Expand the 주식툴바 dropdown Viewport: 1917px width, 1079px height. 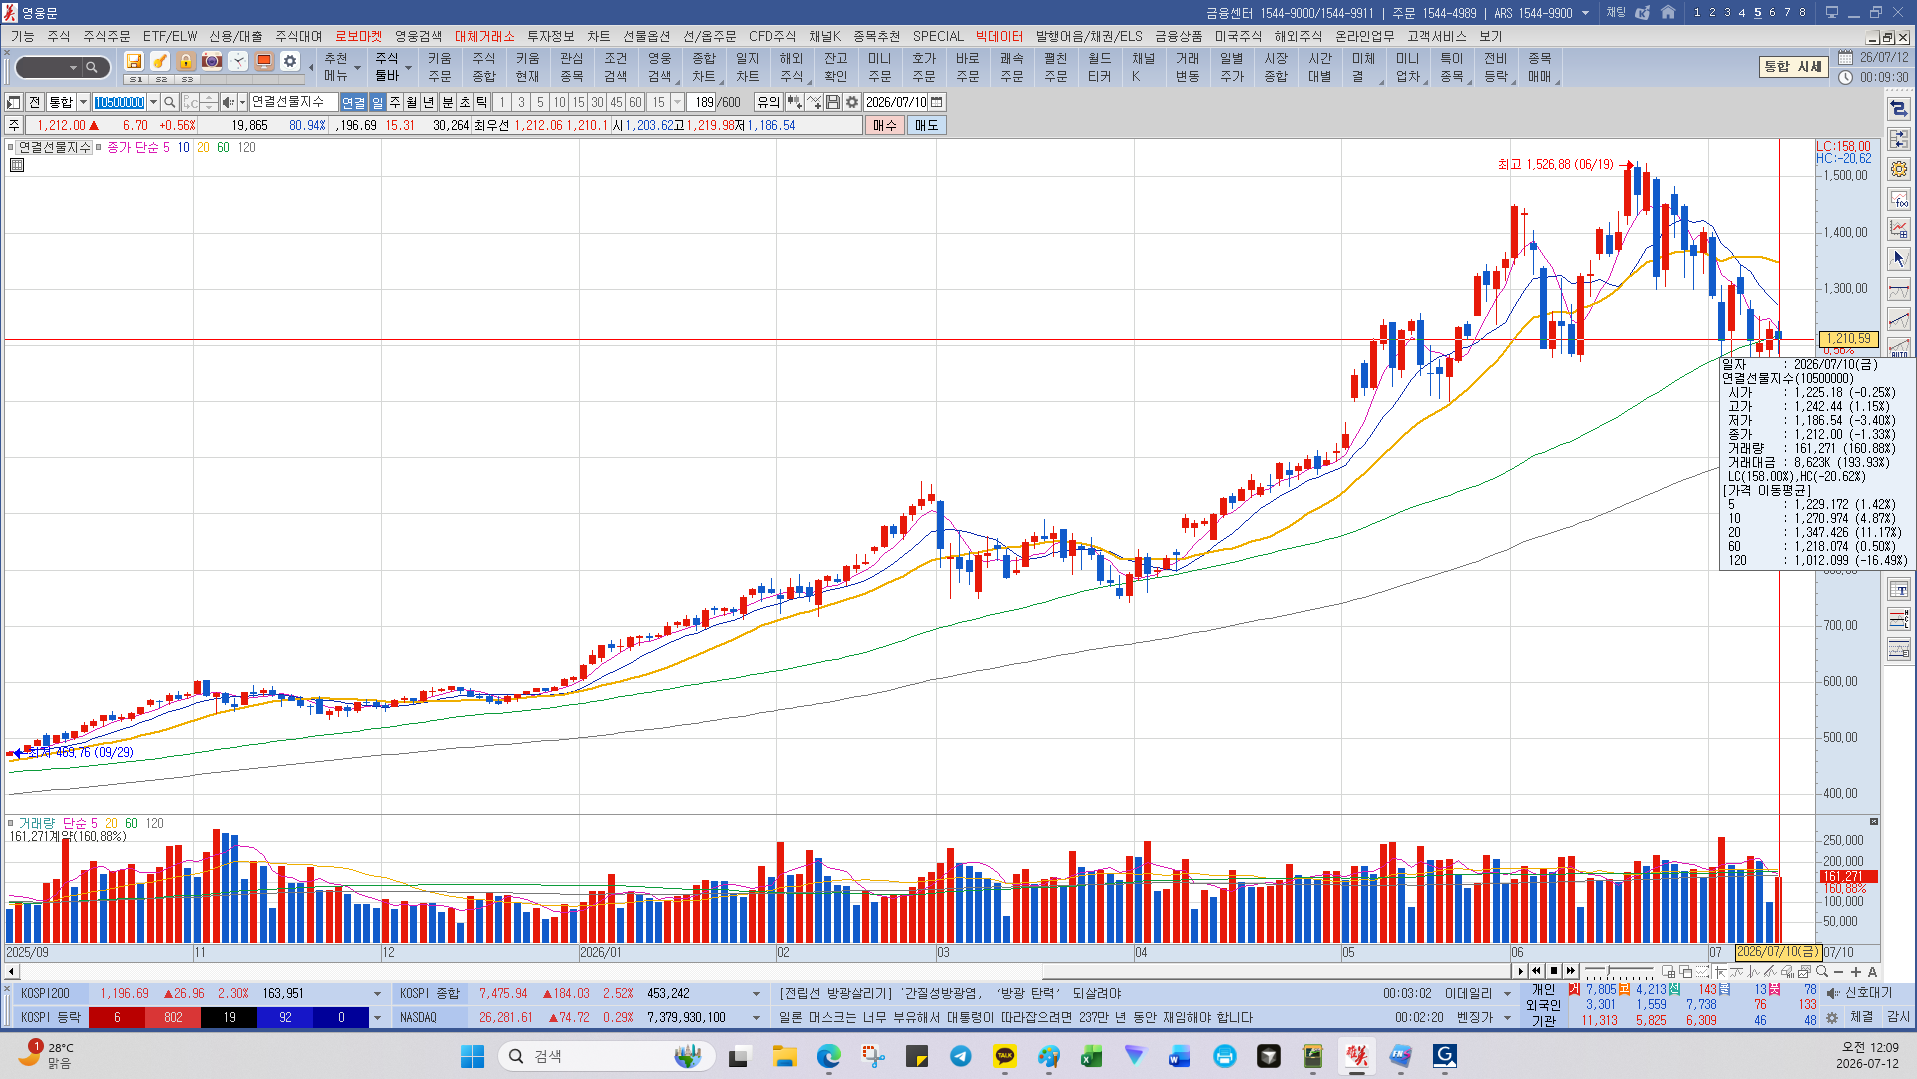tap(408, 70)
